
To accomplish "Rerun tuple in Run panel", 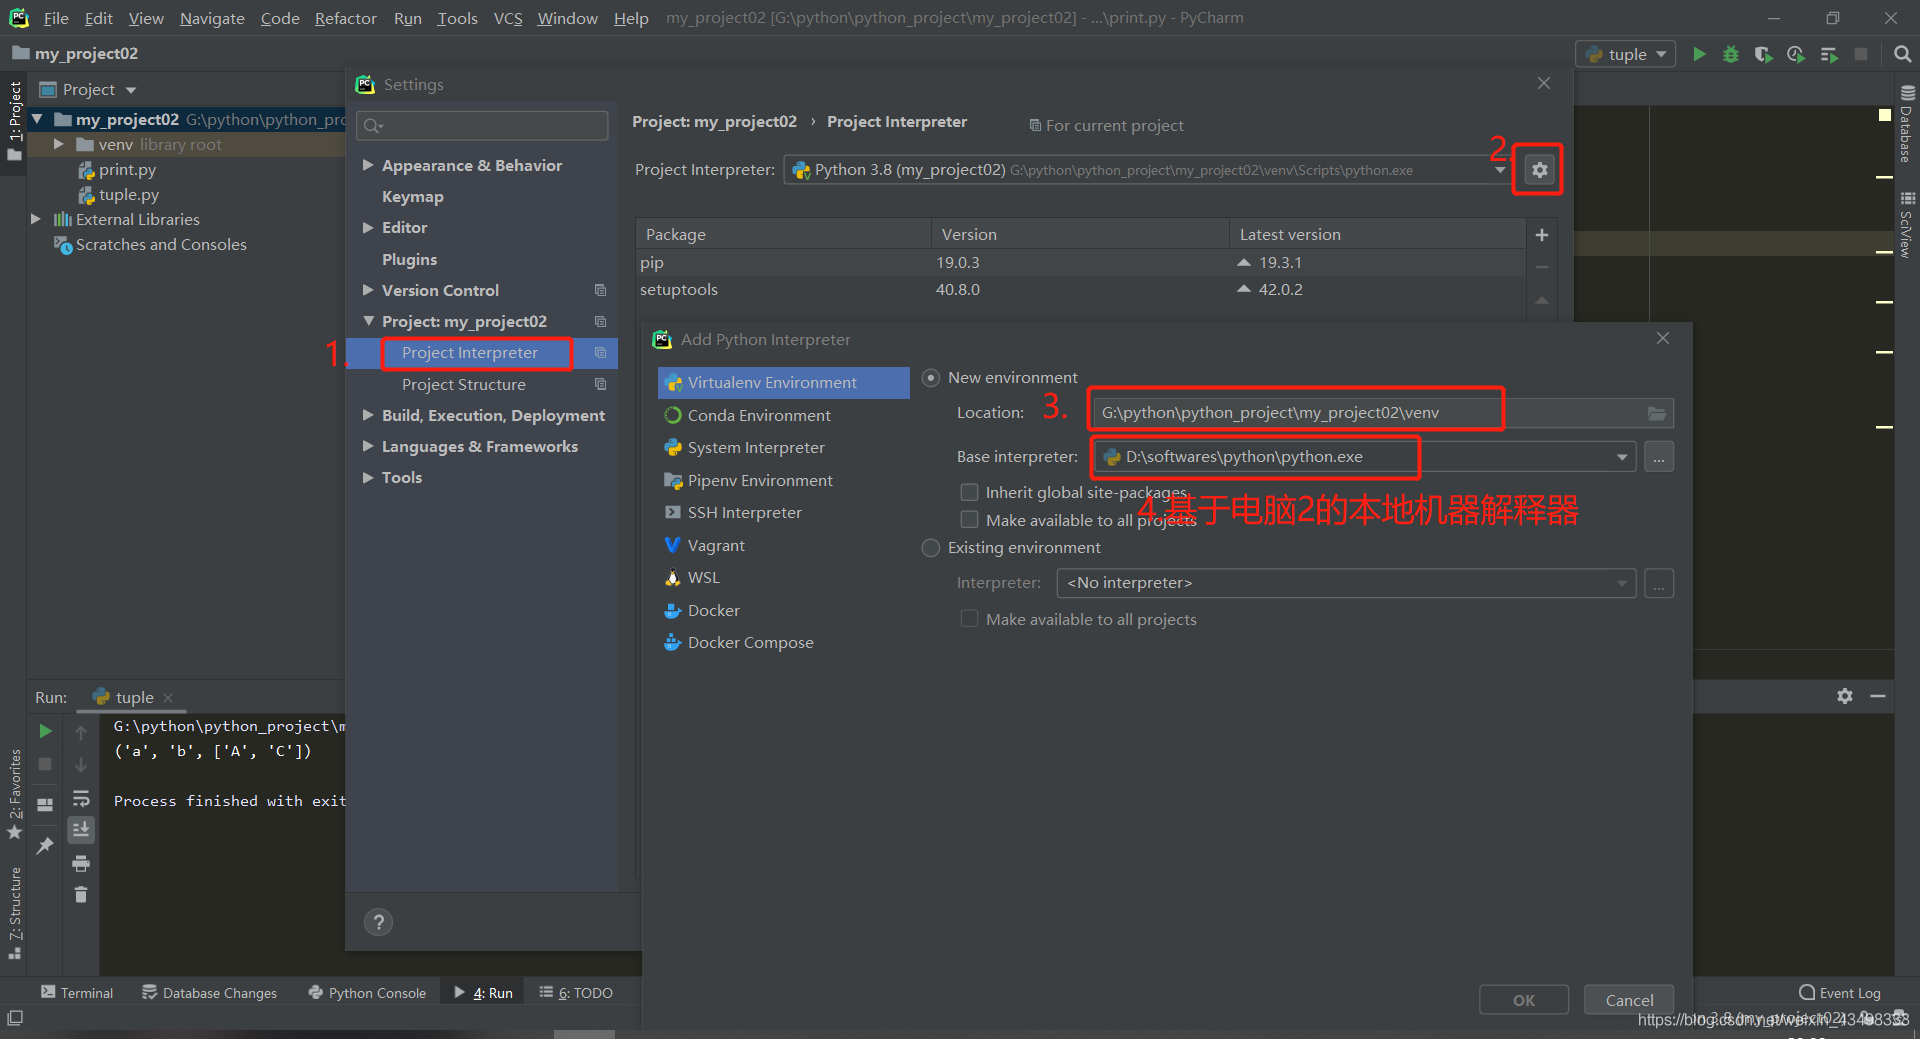I will 45,731.
